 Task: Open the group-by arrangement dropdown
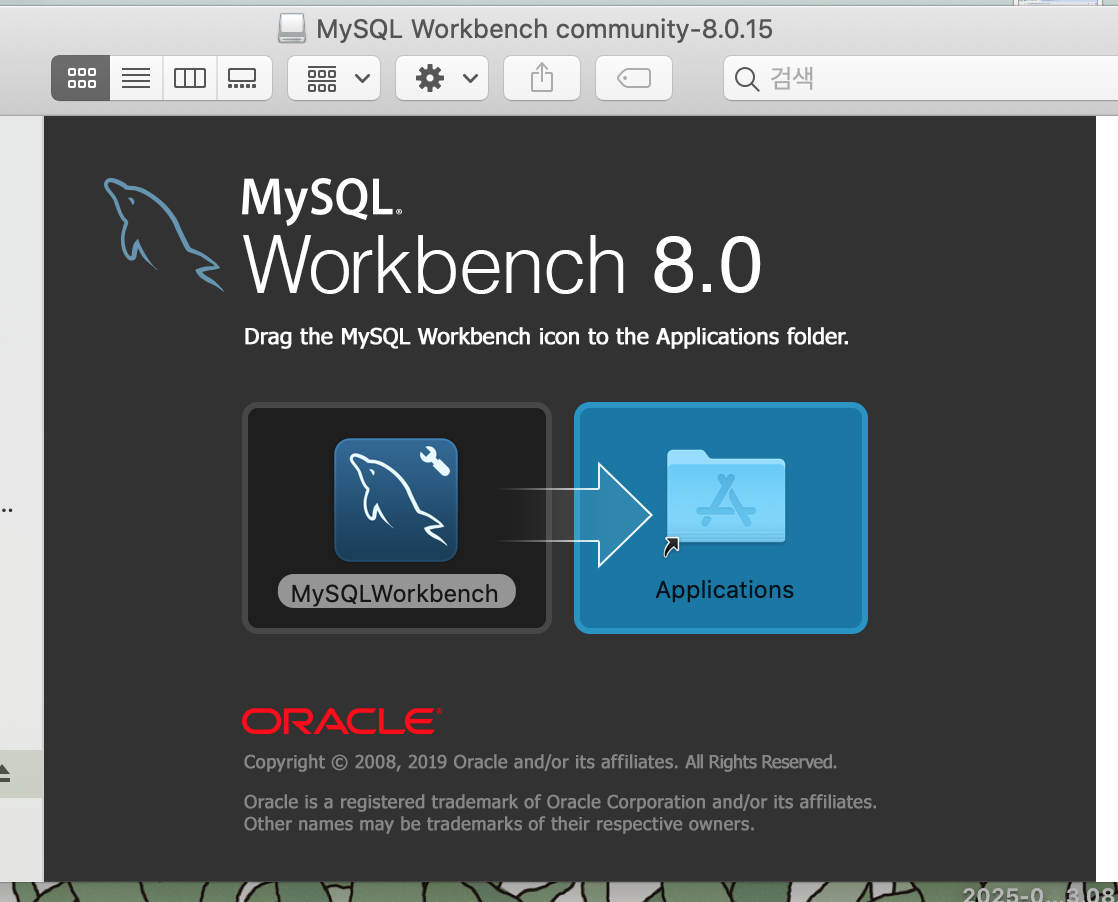coord(334,78)
